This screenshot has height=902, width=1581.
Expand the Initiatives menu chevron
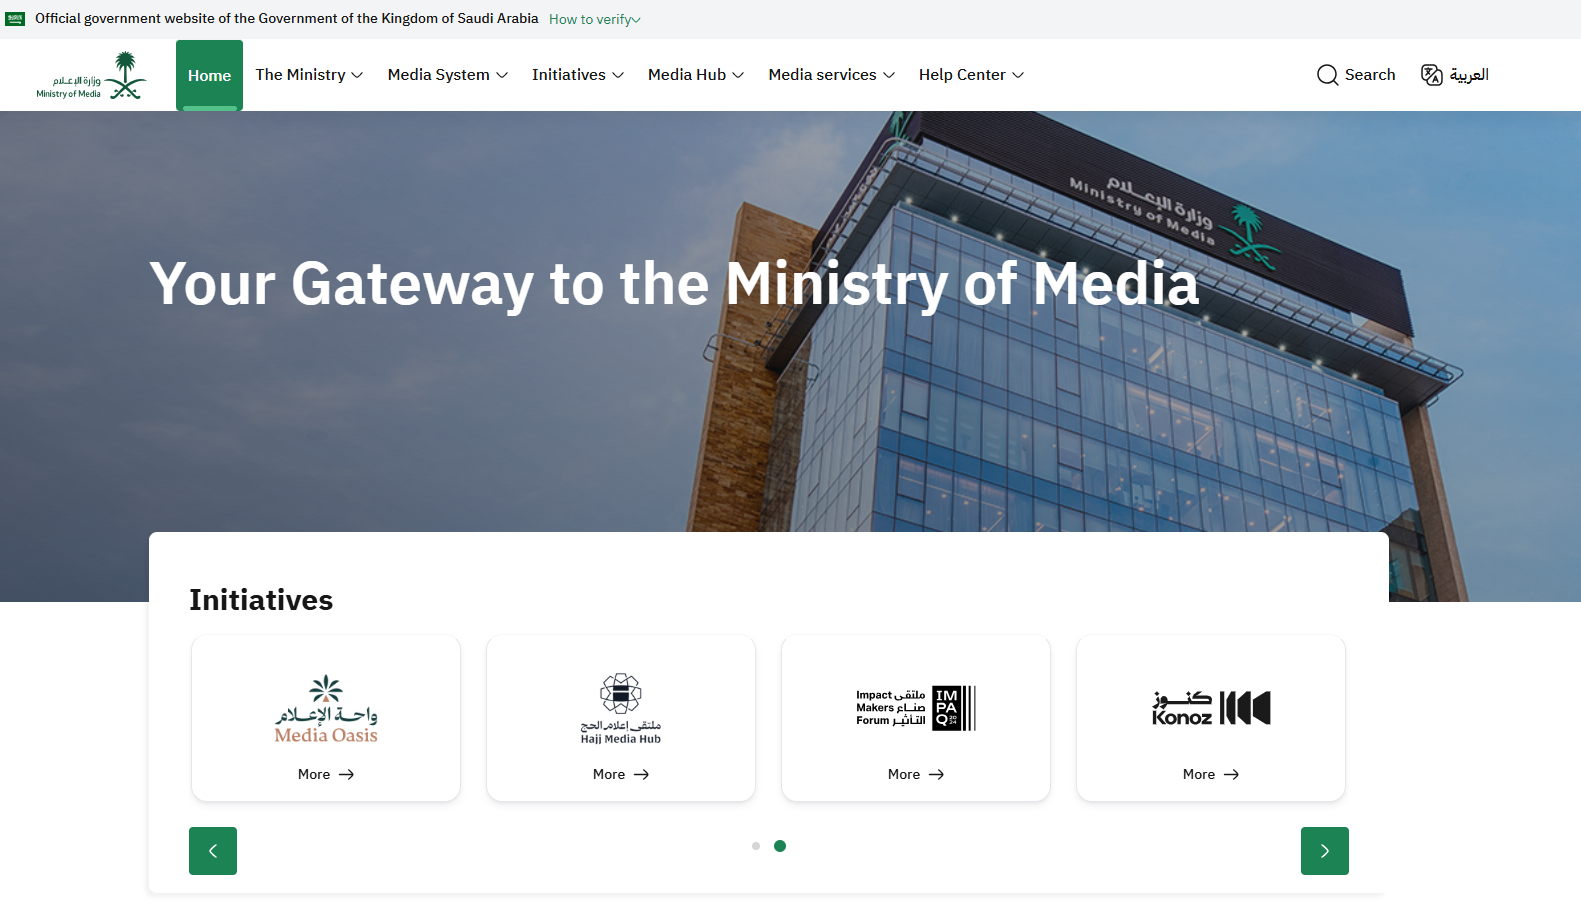point(618,75)
